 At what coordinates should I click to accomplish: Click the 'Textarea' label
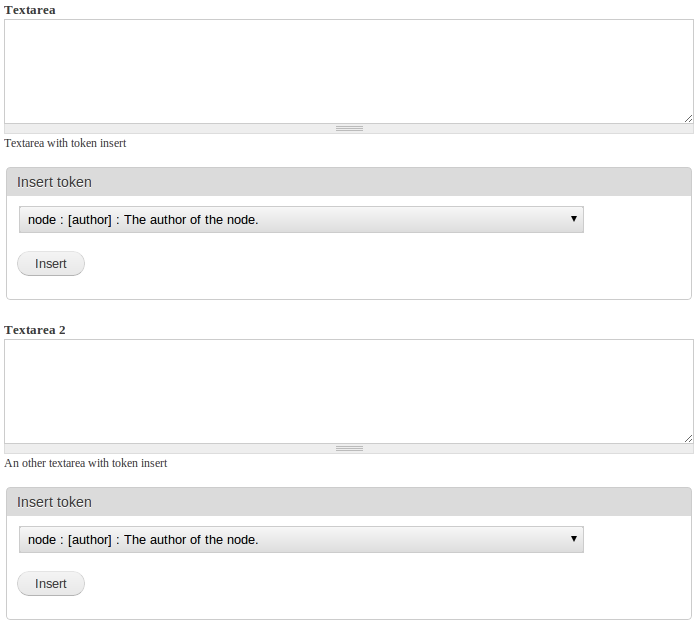(30, 10)
